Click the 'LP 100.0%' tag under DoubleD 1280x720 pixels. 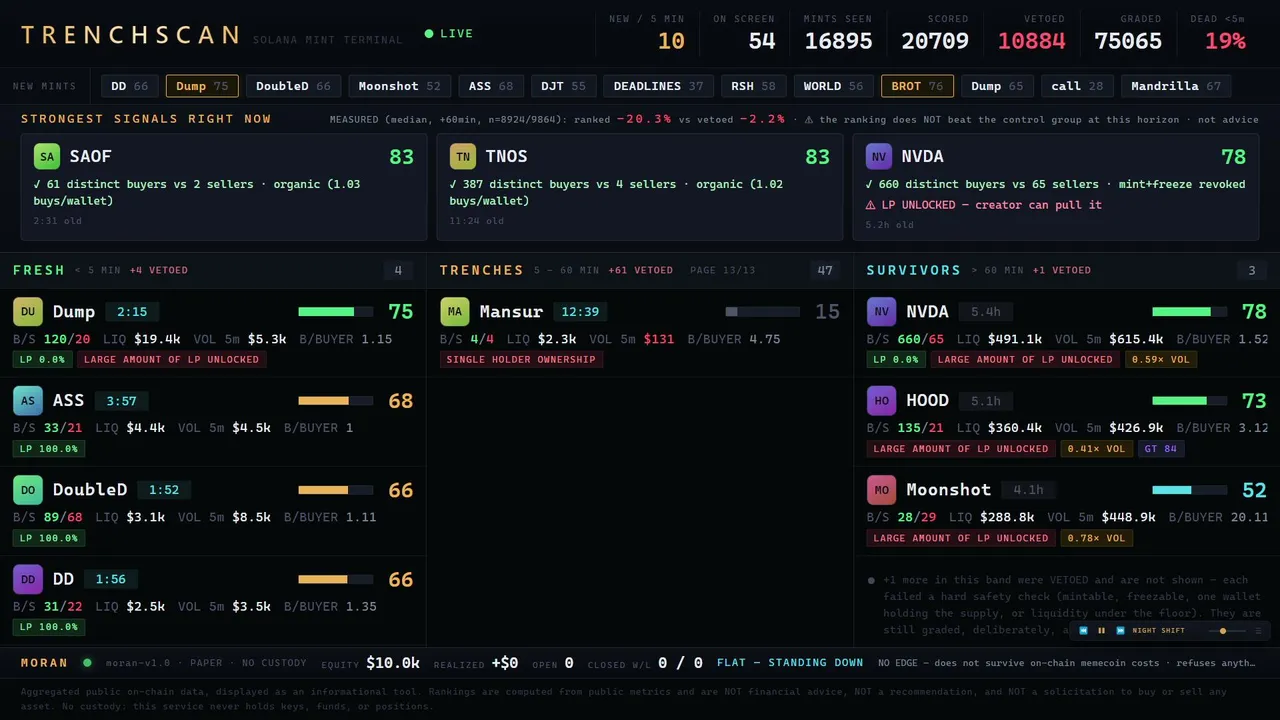point(49,538)
